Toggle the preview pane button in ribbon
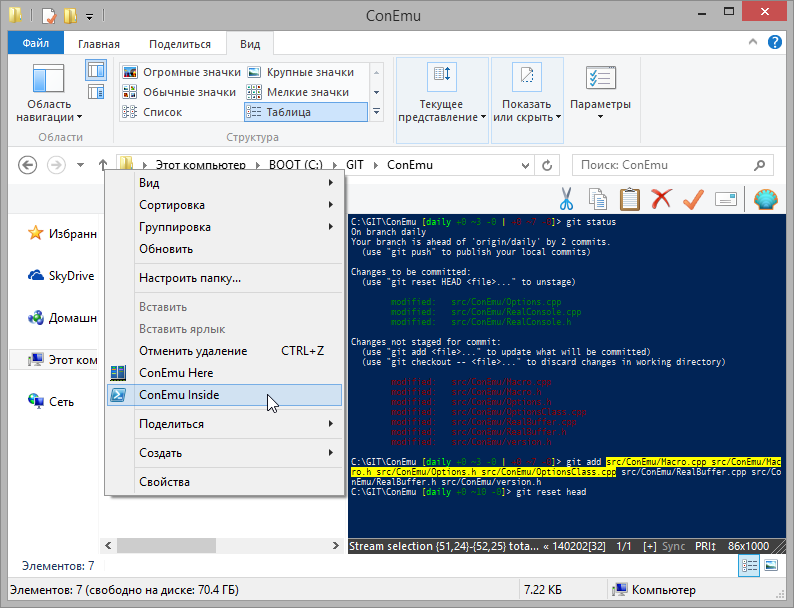 (x=96, y=69)
